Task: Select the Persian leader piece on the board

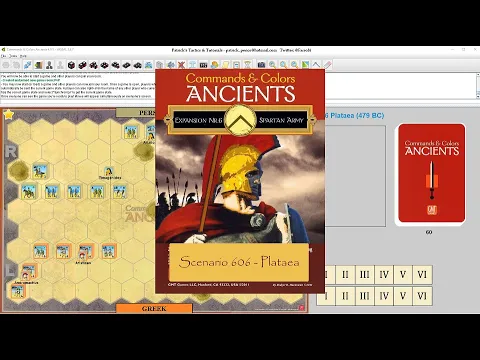Action: point(109,171)
